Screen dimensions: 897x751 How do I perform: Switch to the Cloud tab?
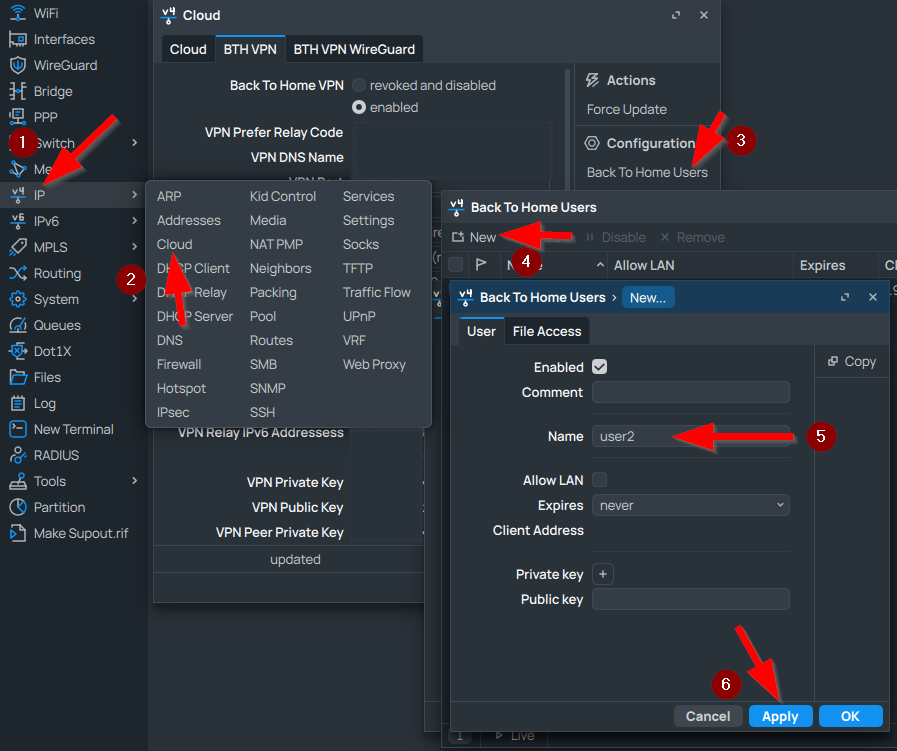(188, 49)
